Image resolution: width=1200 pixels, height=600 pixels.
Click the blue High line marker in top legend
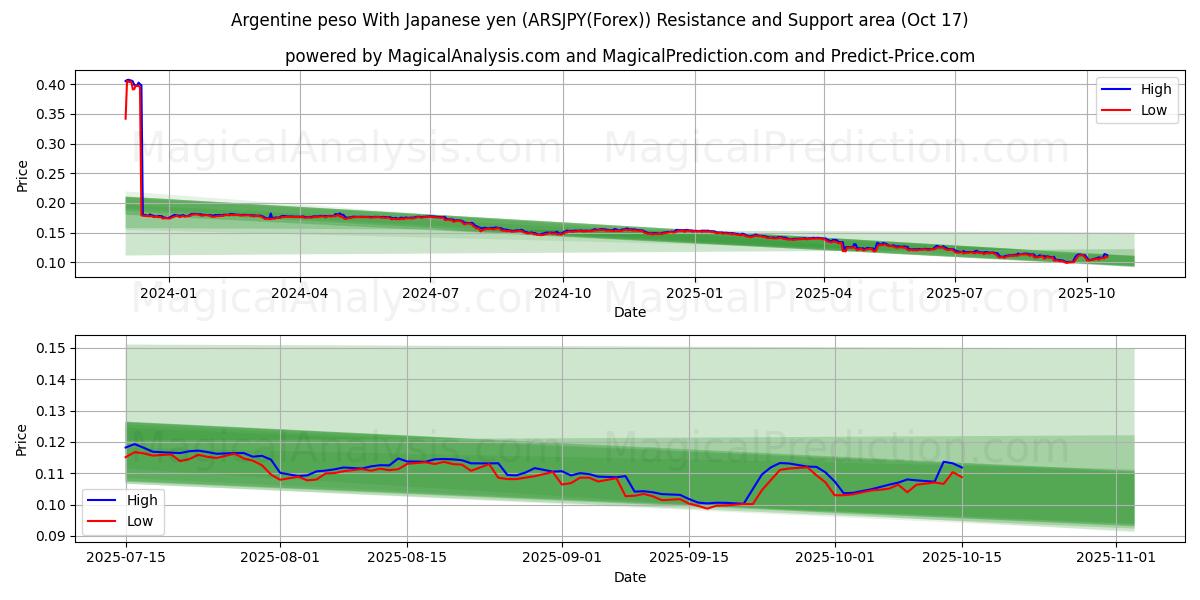(1116, 89)
